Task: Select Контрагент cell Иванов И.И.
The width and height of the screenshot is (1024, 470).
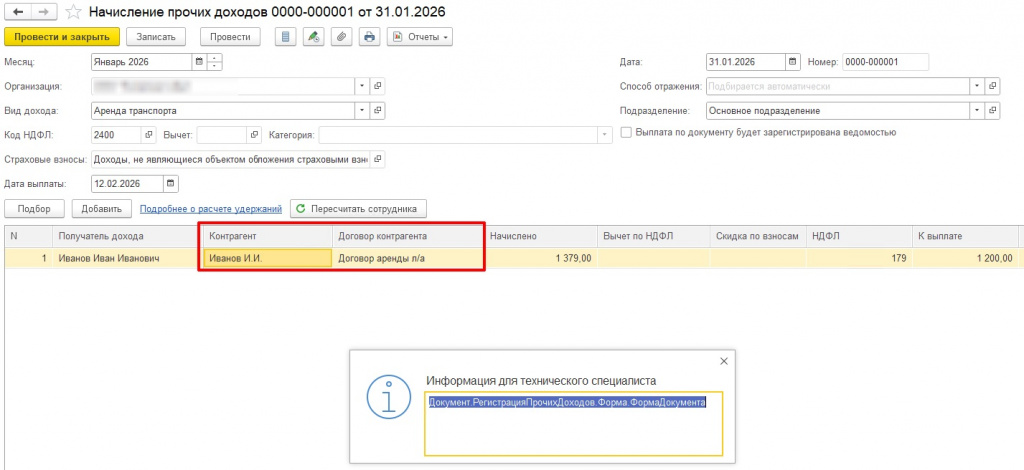Action: tap(267, 258)
